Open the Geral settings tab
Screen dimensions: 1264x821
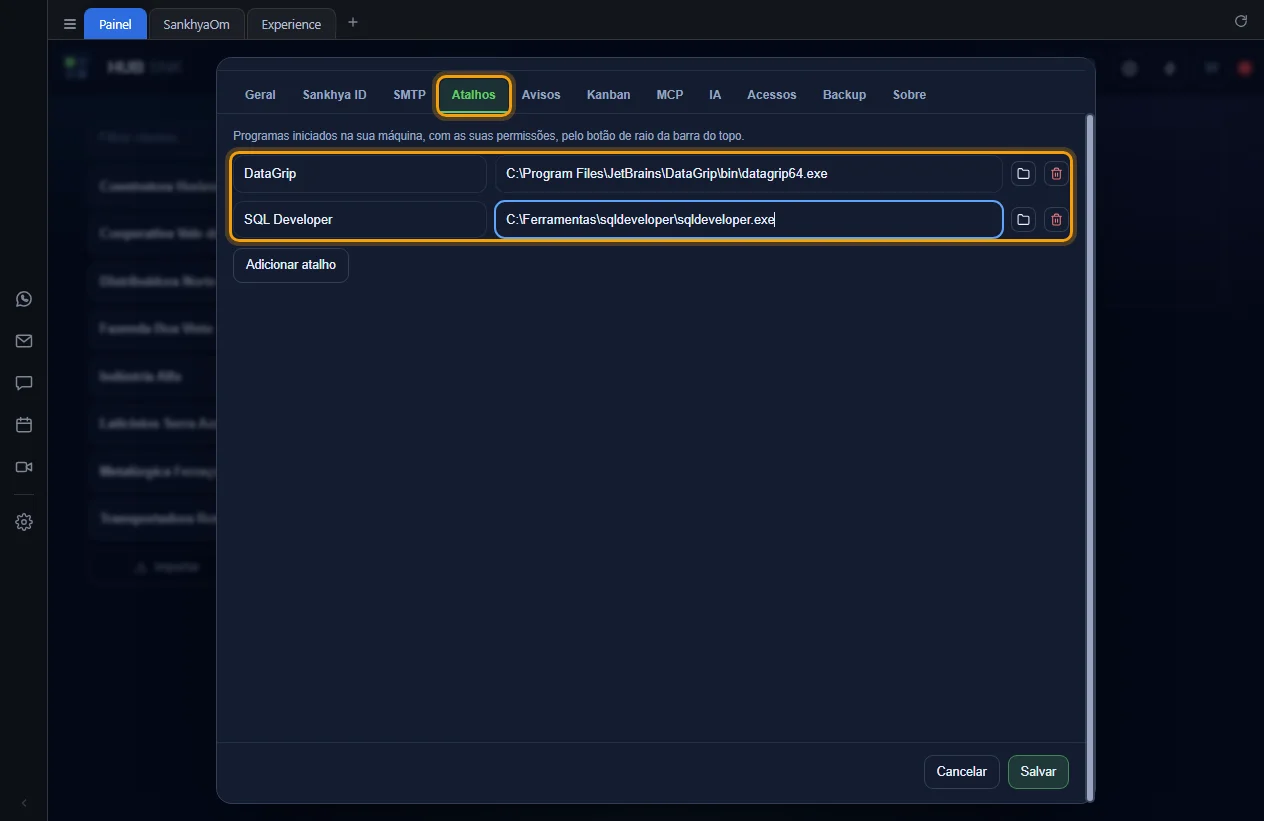coord(260,95)
